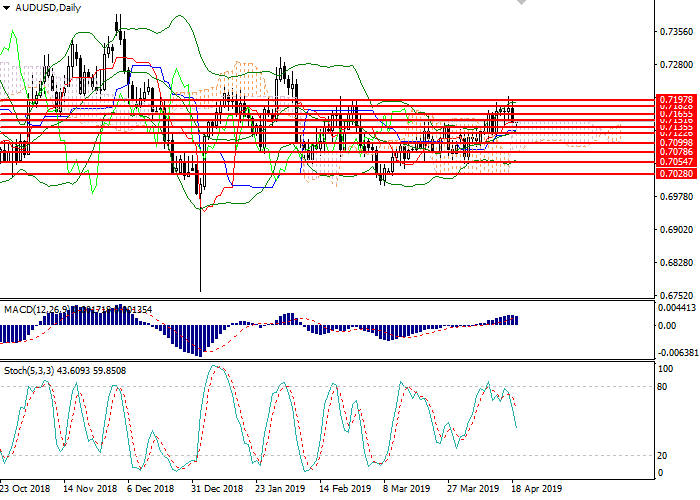Image resolution: width=700 pixels, height=500 pixels.
Task: Click the 23 Oct 2018 date marker
Action: coord(27,490)
